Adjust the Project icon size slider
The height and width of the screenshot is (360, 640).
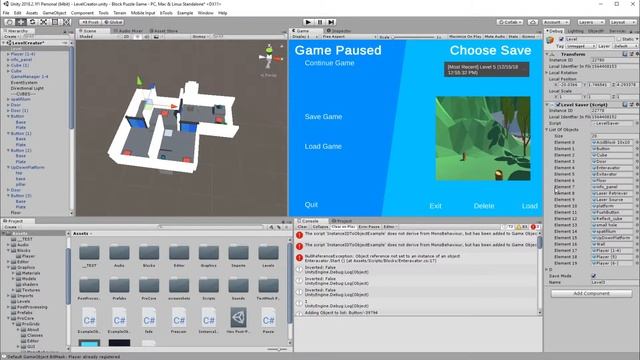(x=278, y=349)
